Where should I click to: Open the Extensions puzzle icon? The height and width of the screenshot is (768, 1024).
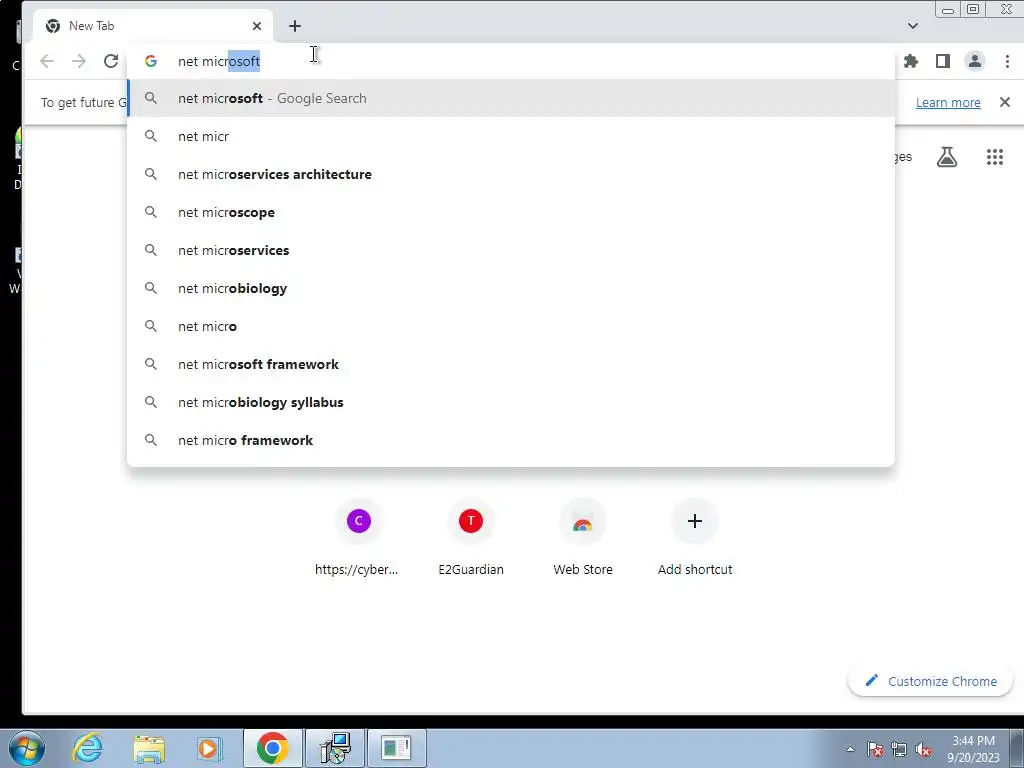[x=910, y=61]
